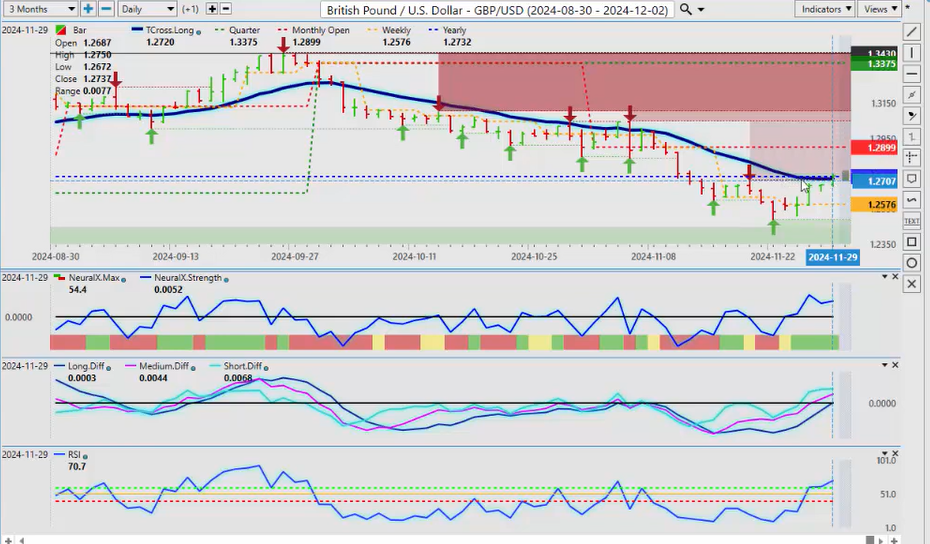Click the 2024-10-11 date axis label

414,257
